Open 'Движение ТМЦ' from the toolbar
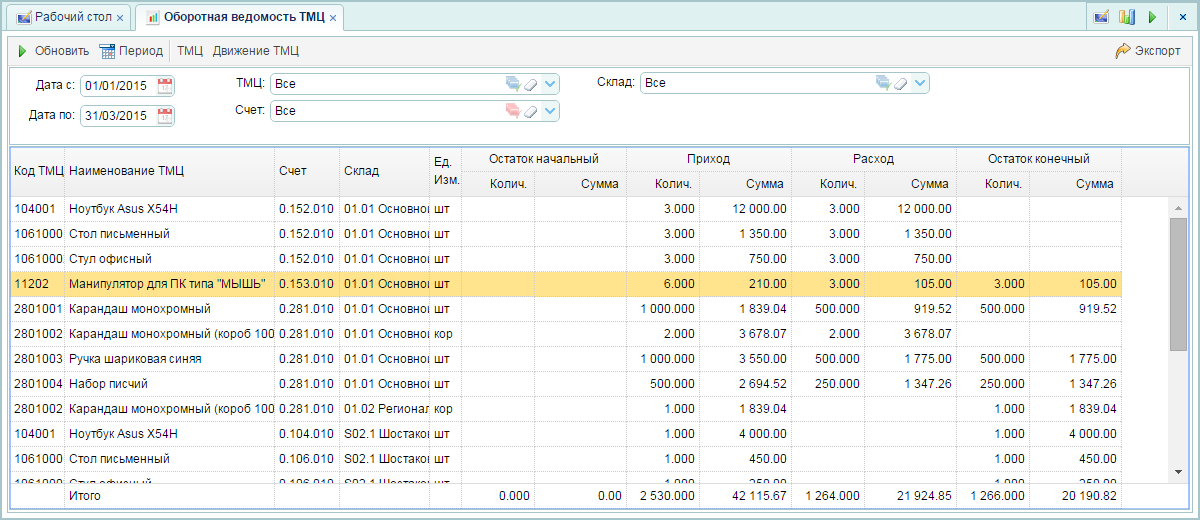This screenshot has width=1200, height=520. click(256, 50)
